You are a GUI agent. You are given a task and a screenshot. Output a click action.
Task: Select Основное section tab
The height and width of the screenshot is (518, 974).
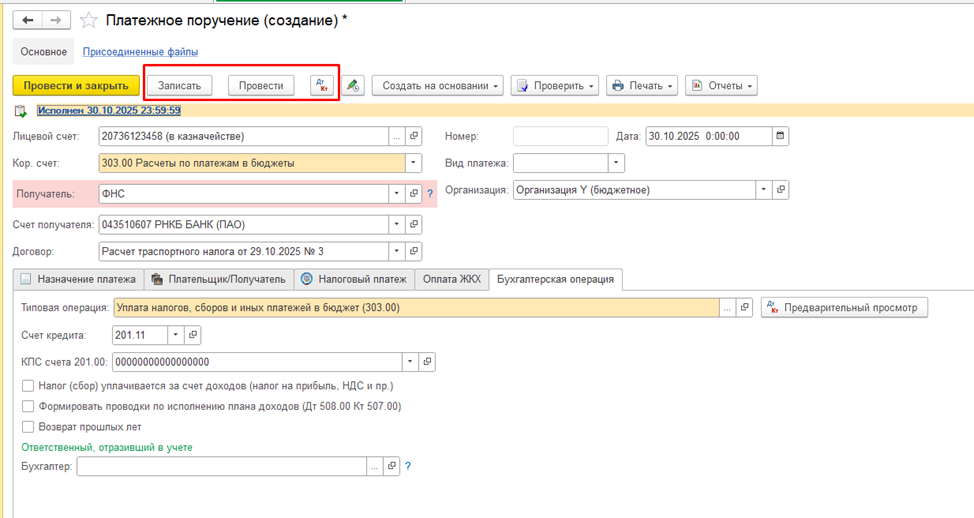43,52
